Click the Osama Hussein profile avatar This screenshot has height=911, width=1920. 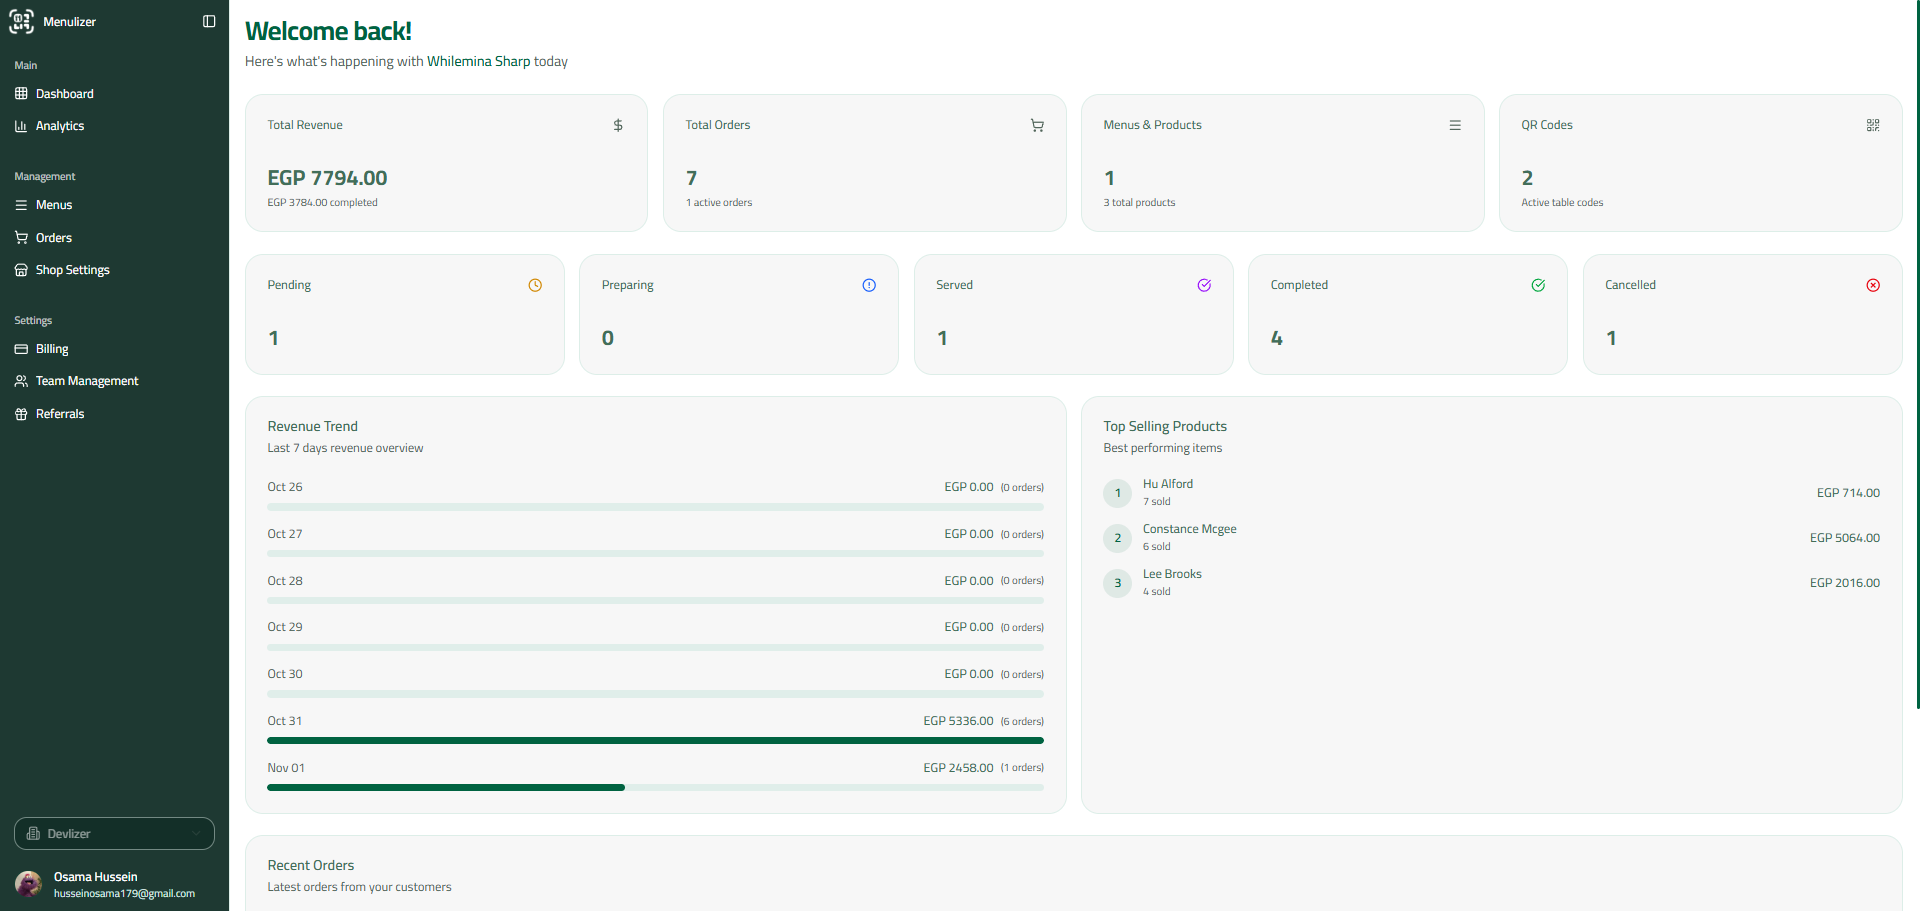(28, 884)
